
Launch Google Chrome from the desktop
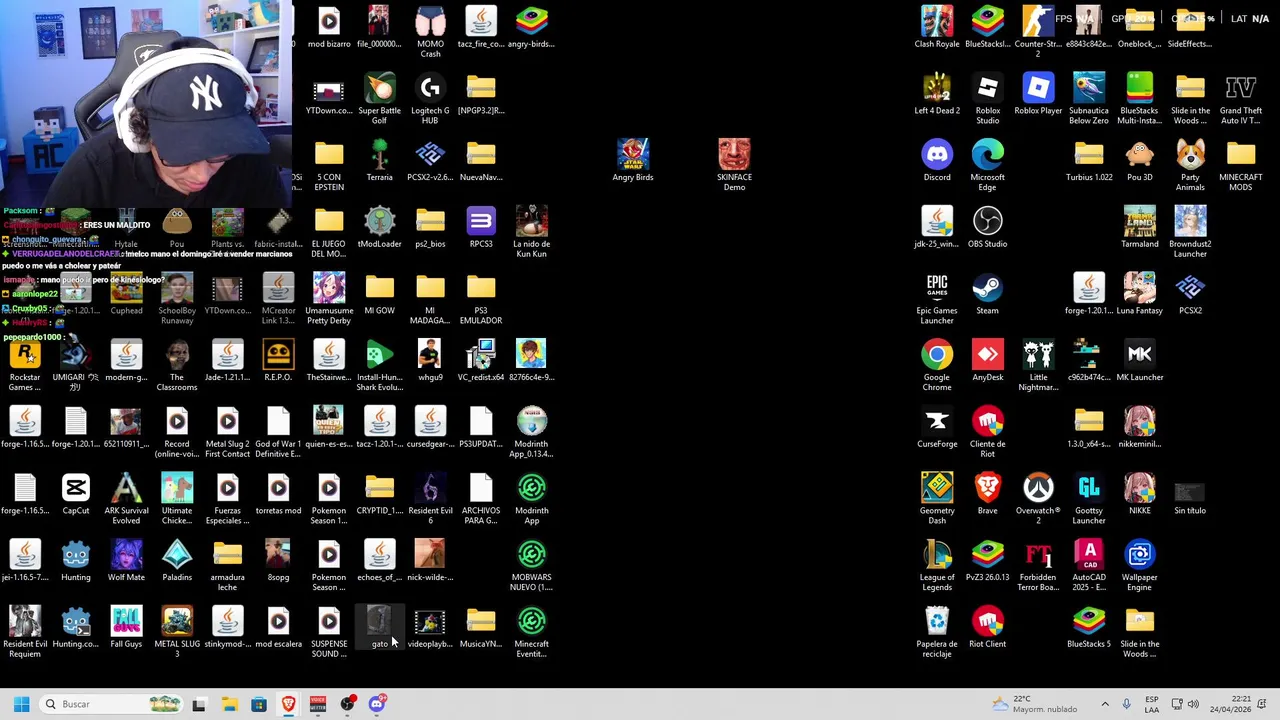point(937,365)
